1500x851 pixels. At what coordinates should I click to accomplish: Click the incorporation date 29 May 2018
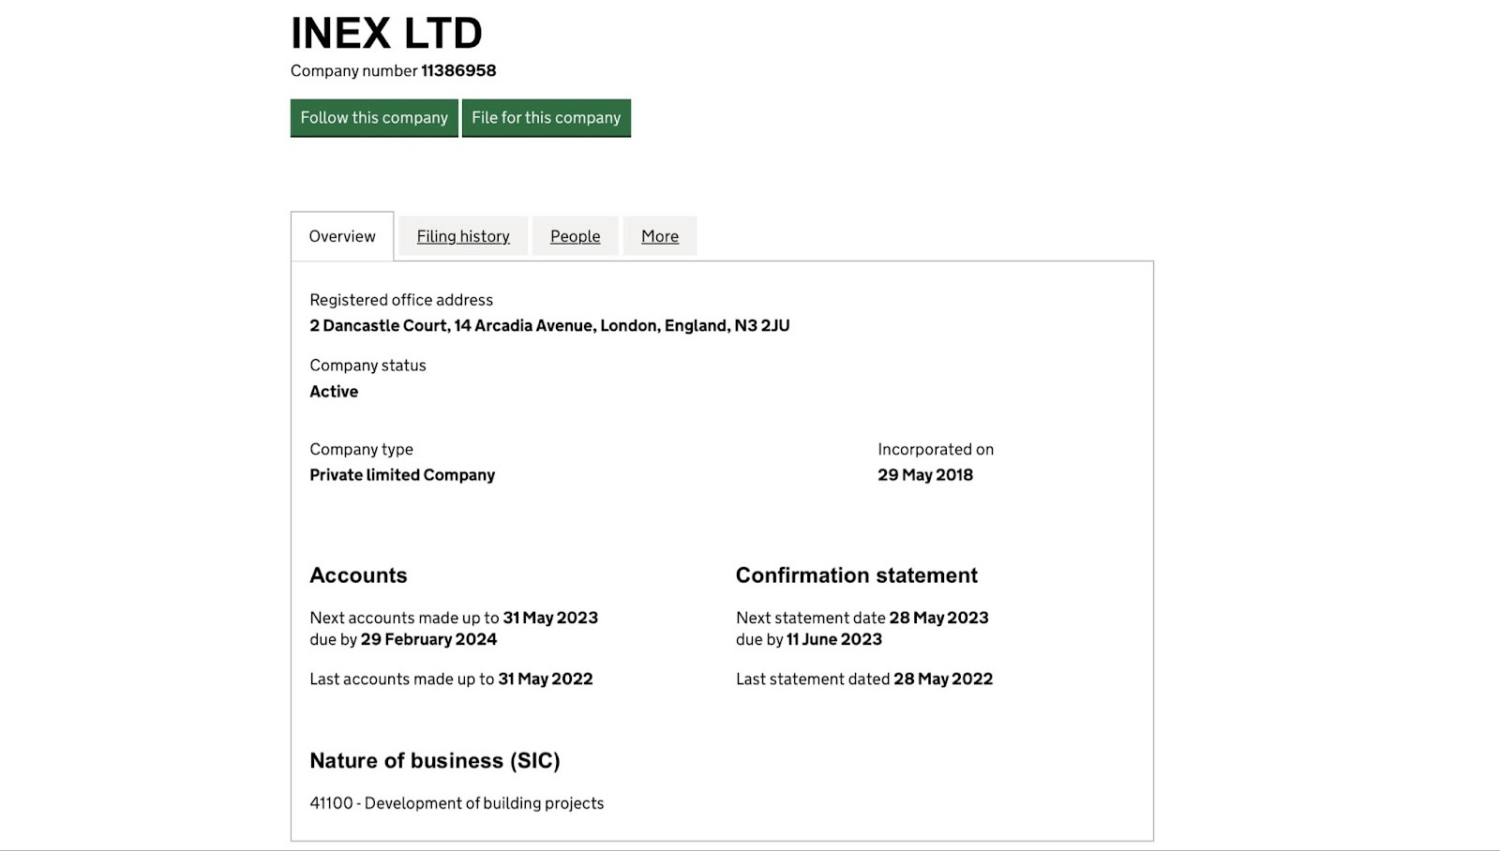[925, 475]
